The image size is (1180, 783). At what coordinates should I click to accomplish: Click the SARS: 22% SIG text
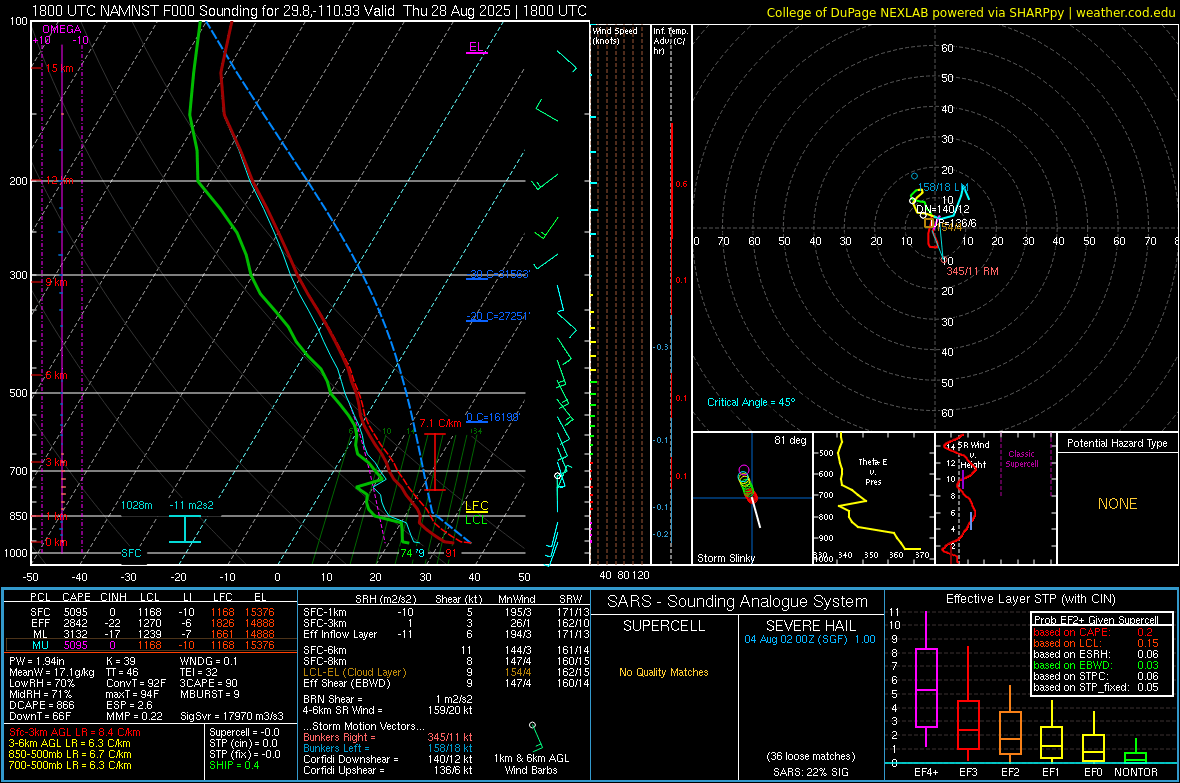click(810, 772)
